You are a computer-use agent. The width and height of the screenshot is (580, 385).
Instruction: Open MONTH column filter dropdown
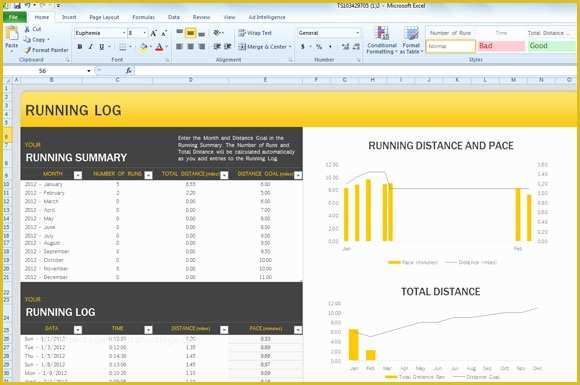tap(78, 175)
